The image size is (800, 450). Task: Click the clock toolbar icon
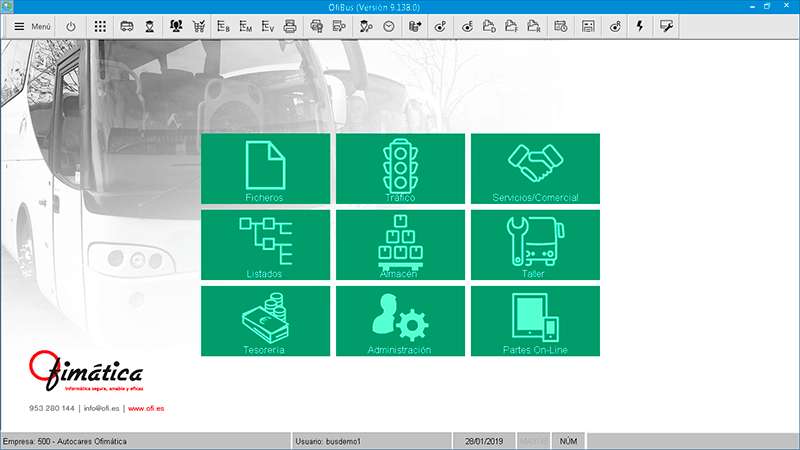point(388,27)
